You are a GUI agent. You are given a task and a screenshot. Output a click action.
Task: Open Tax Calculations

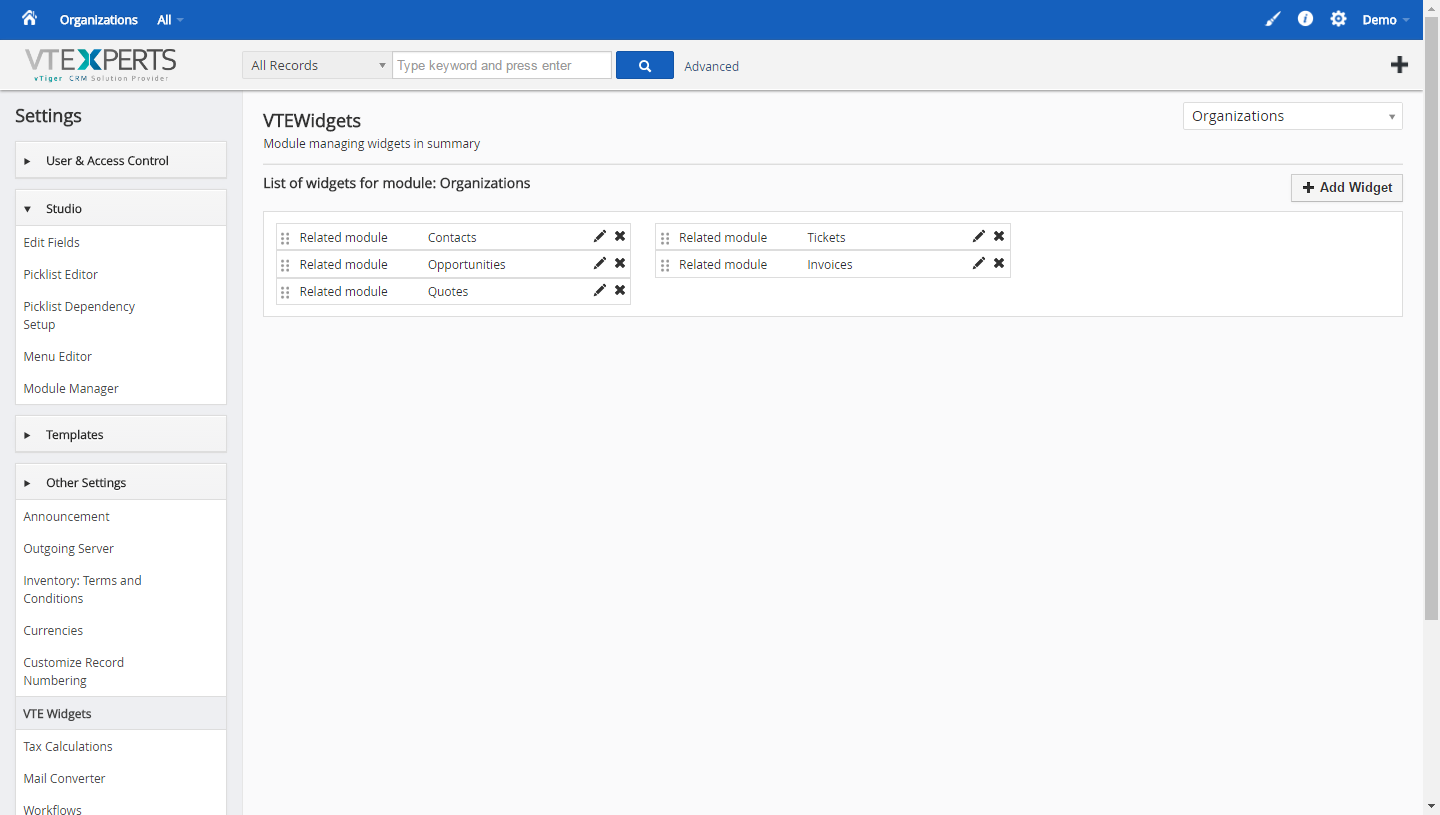click(68, 746)
